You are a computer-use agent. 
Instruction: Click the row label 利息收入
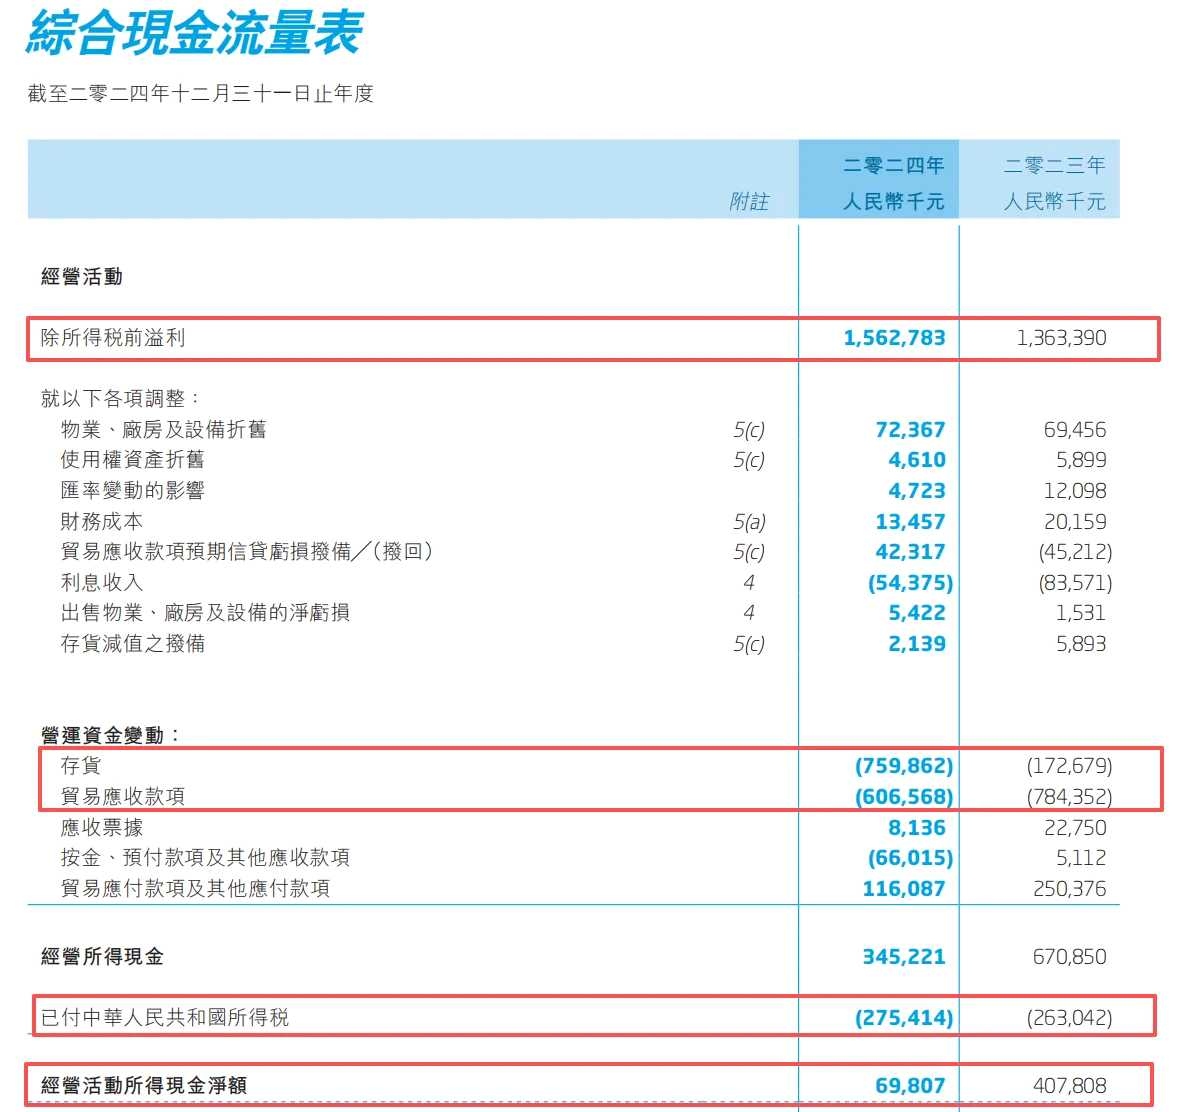101,582
